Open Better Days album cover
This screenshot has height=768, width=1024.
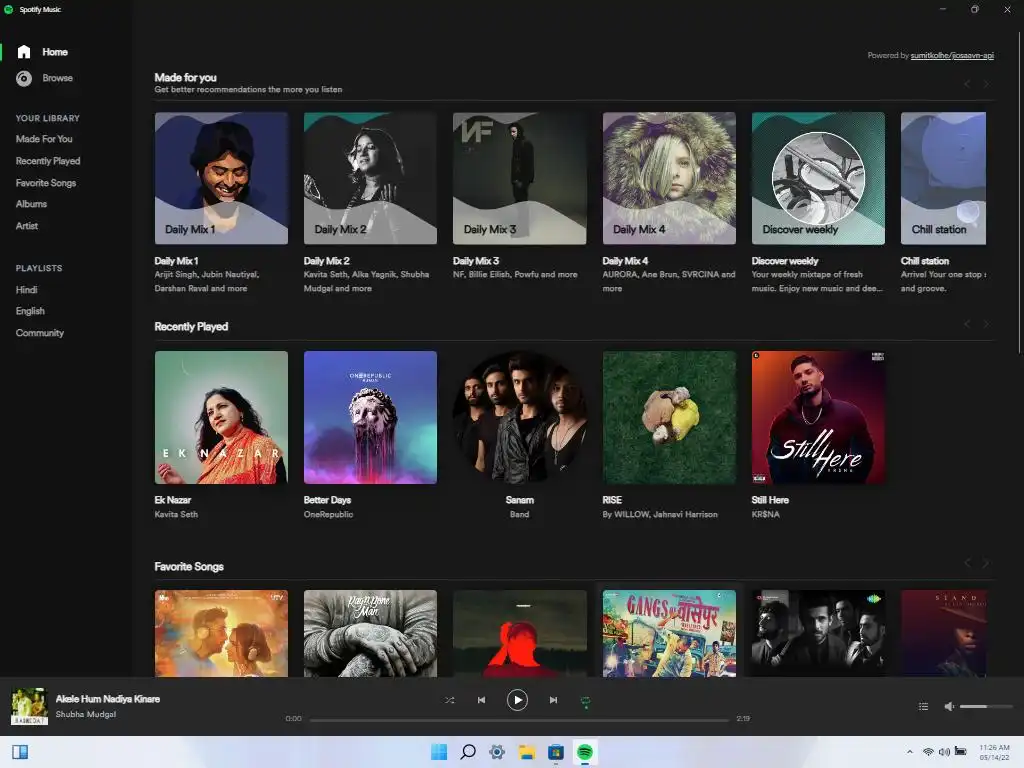[x=370, y=417]
